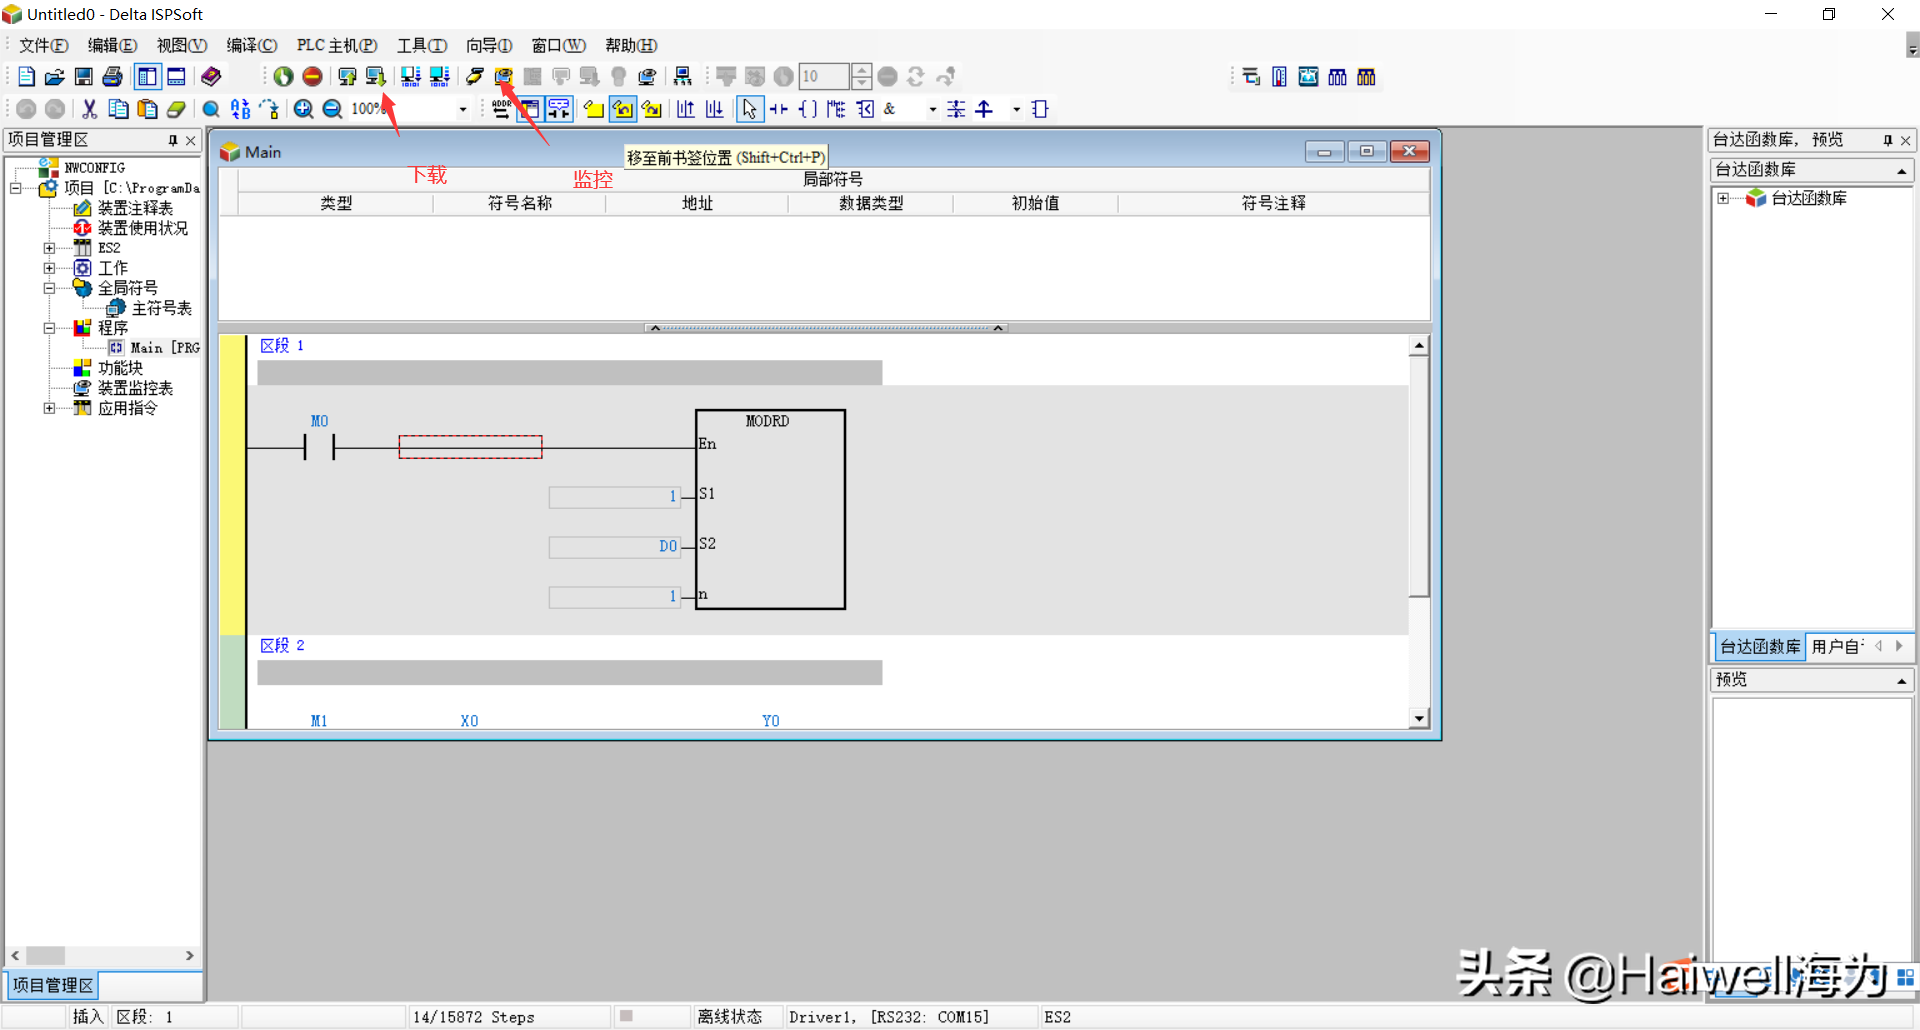
Task: Select the 项目管理区 bottom tab
Action: [53, 986]
